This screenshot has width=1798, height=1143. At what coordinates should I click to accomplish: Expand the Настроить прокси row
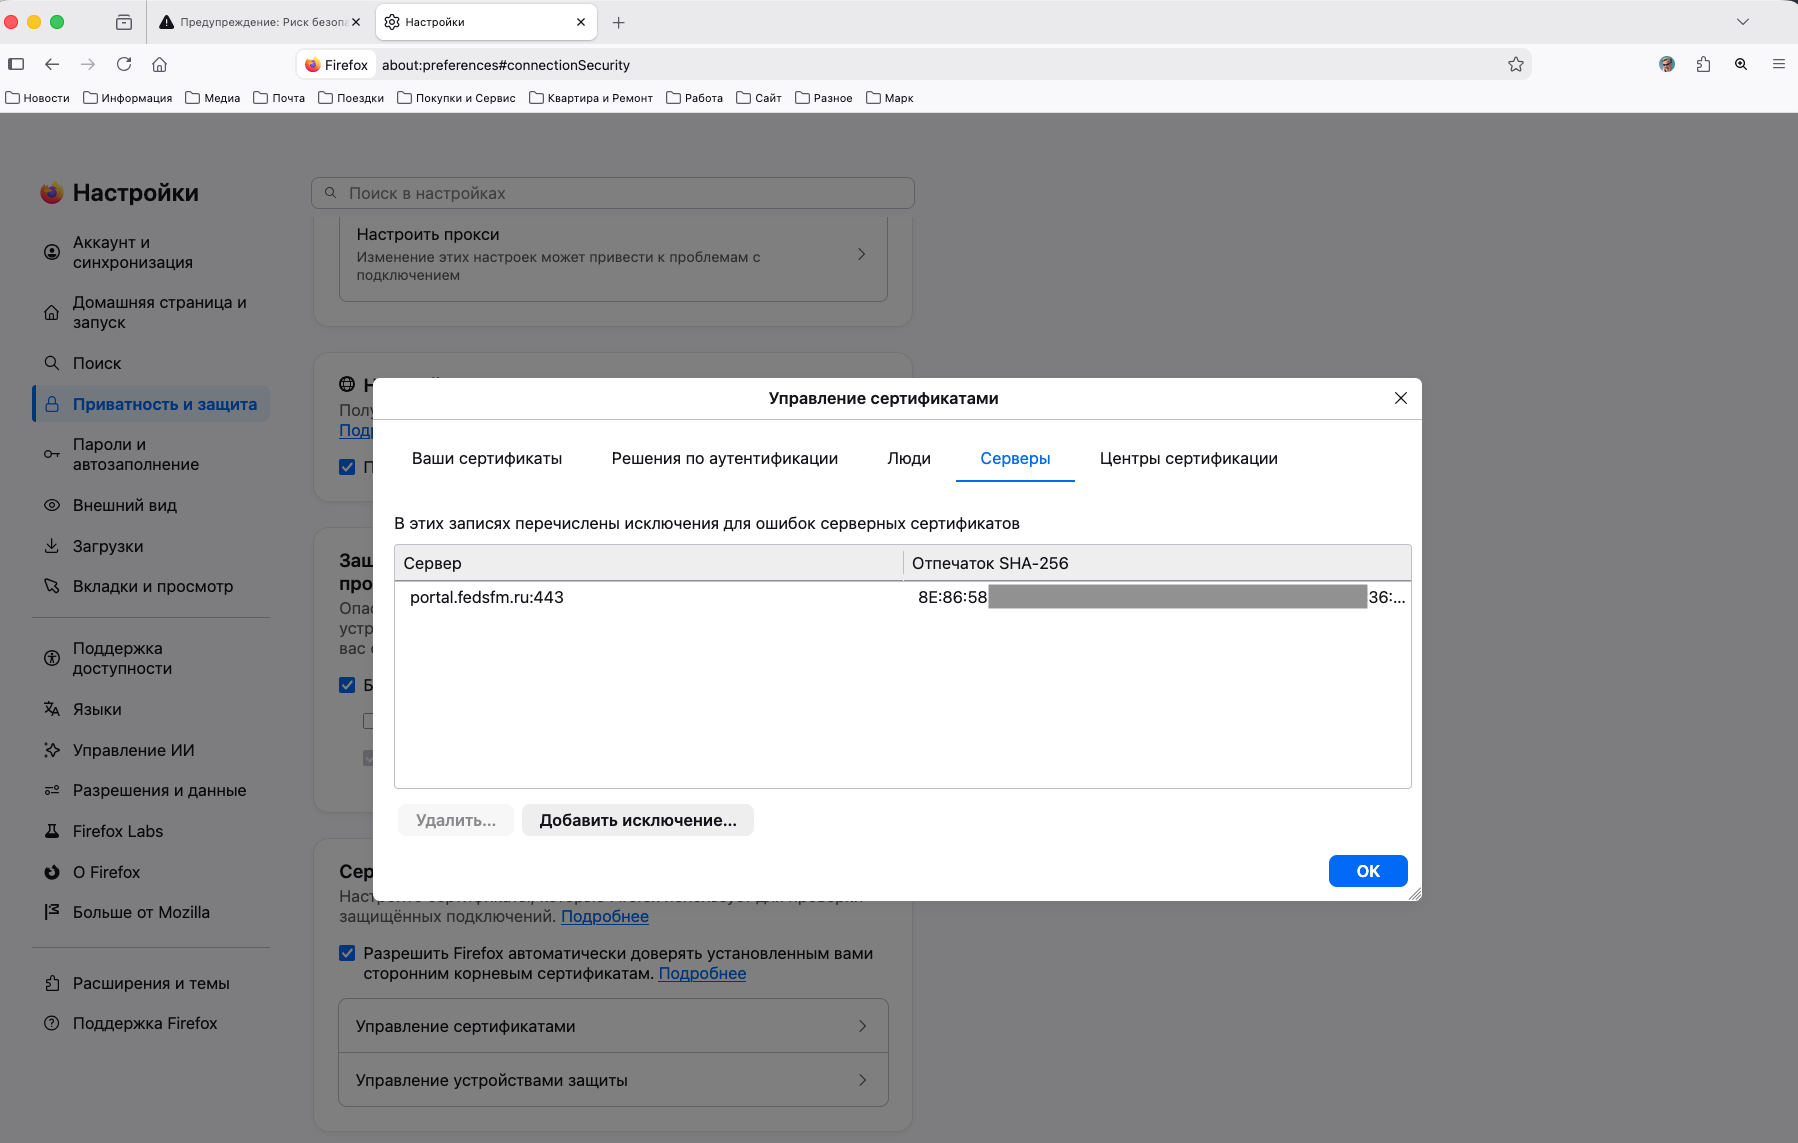[613, 254]
